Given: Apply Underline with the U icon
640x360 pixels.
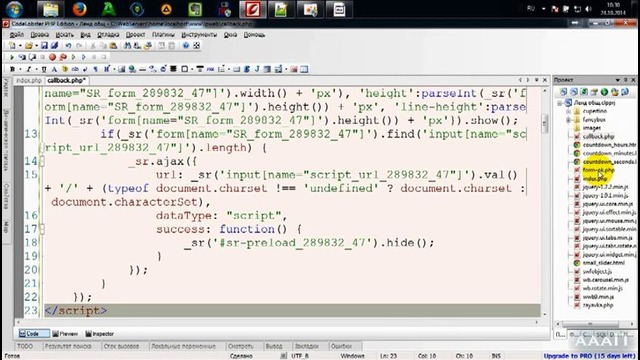Looking at the screenshot, I should coord(44,69).
